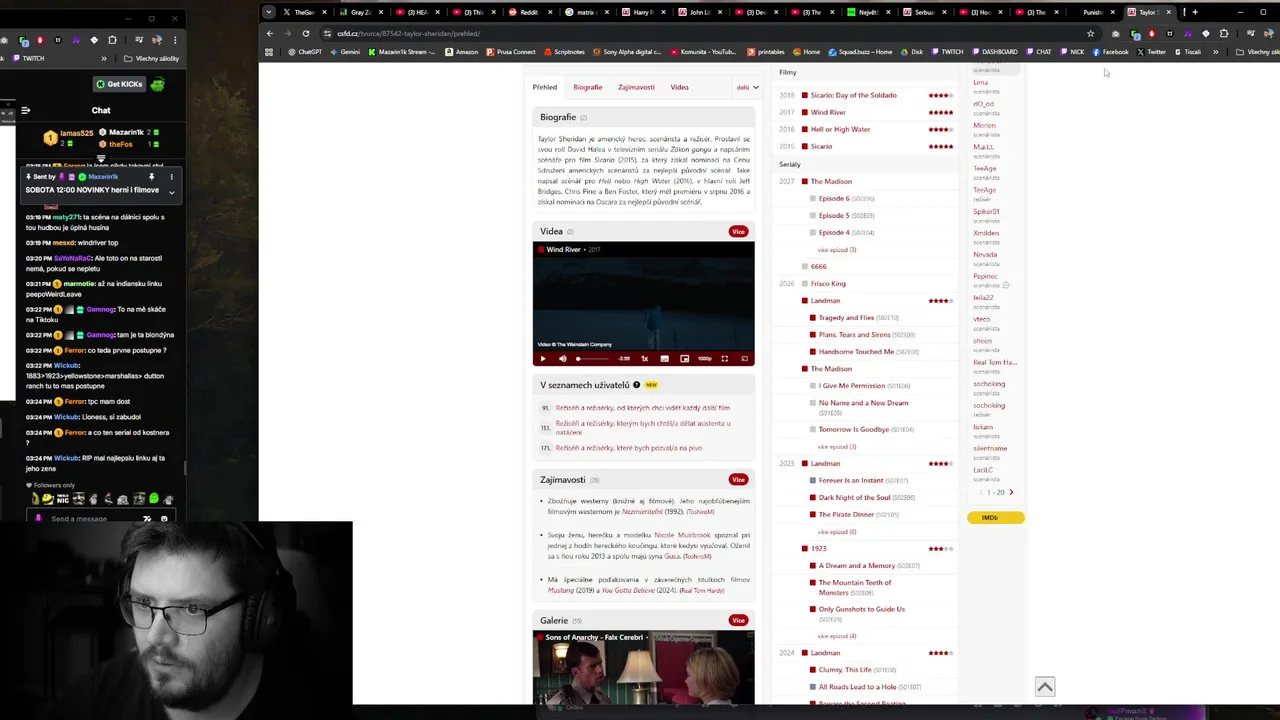Expand 'více epizod (6)' under Landman 2025

837,531
